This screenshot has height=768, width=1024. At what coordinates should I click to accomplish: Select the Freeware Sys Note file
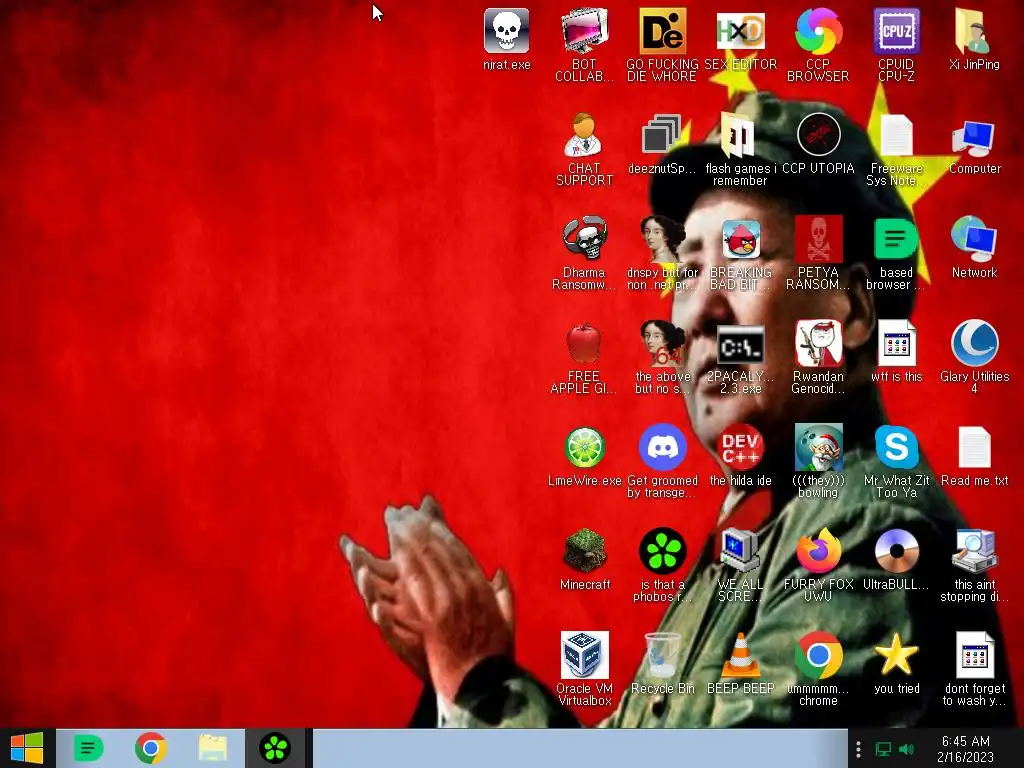[x=896, y=135]
